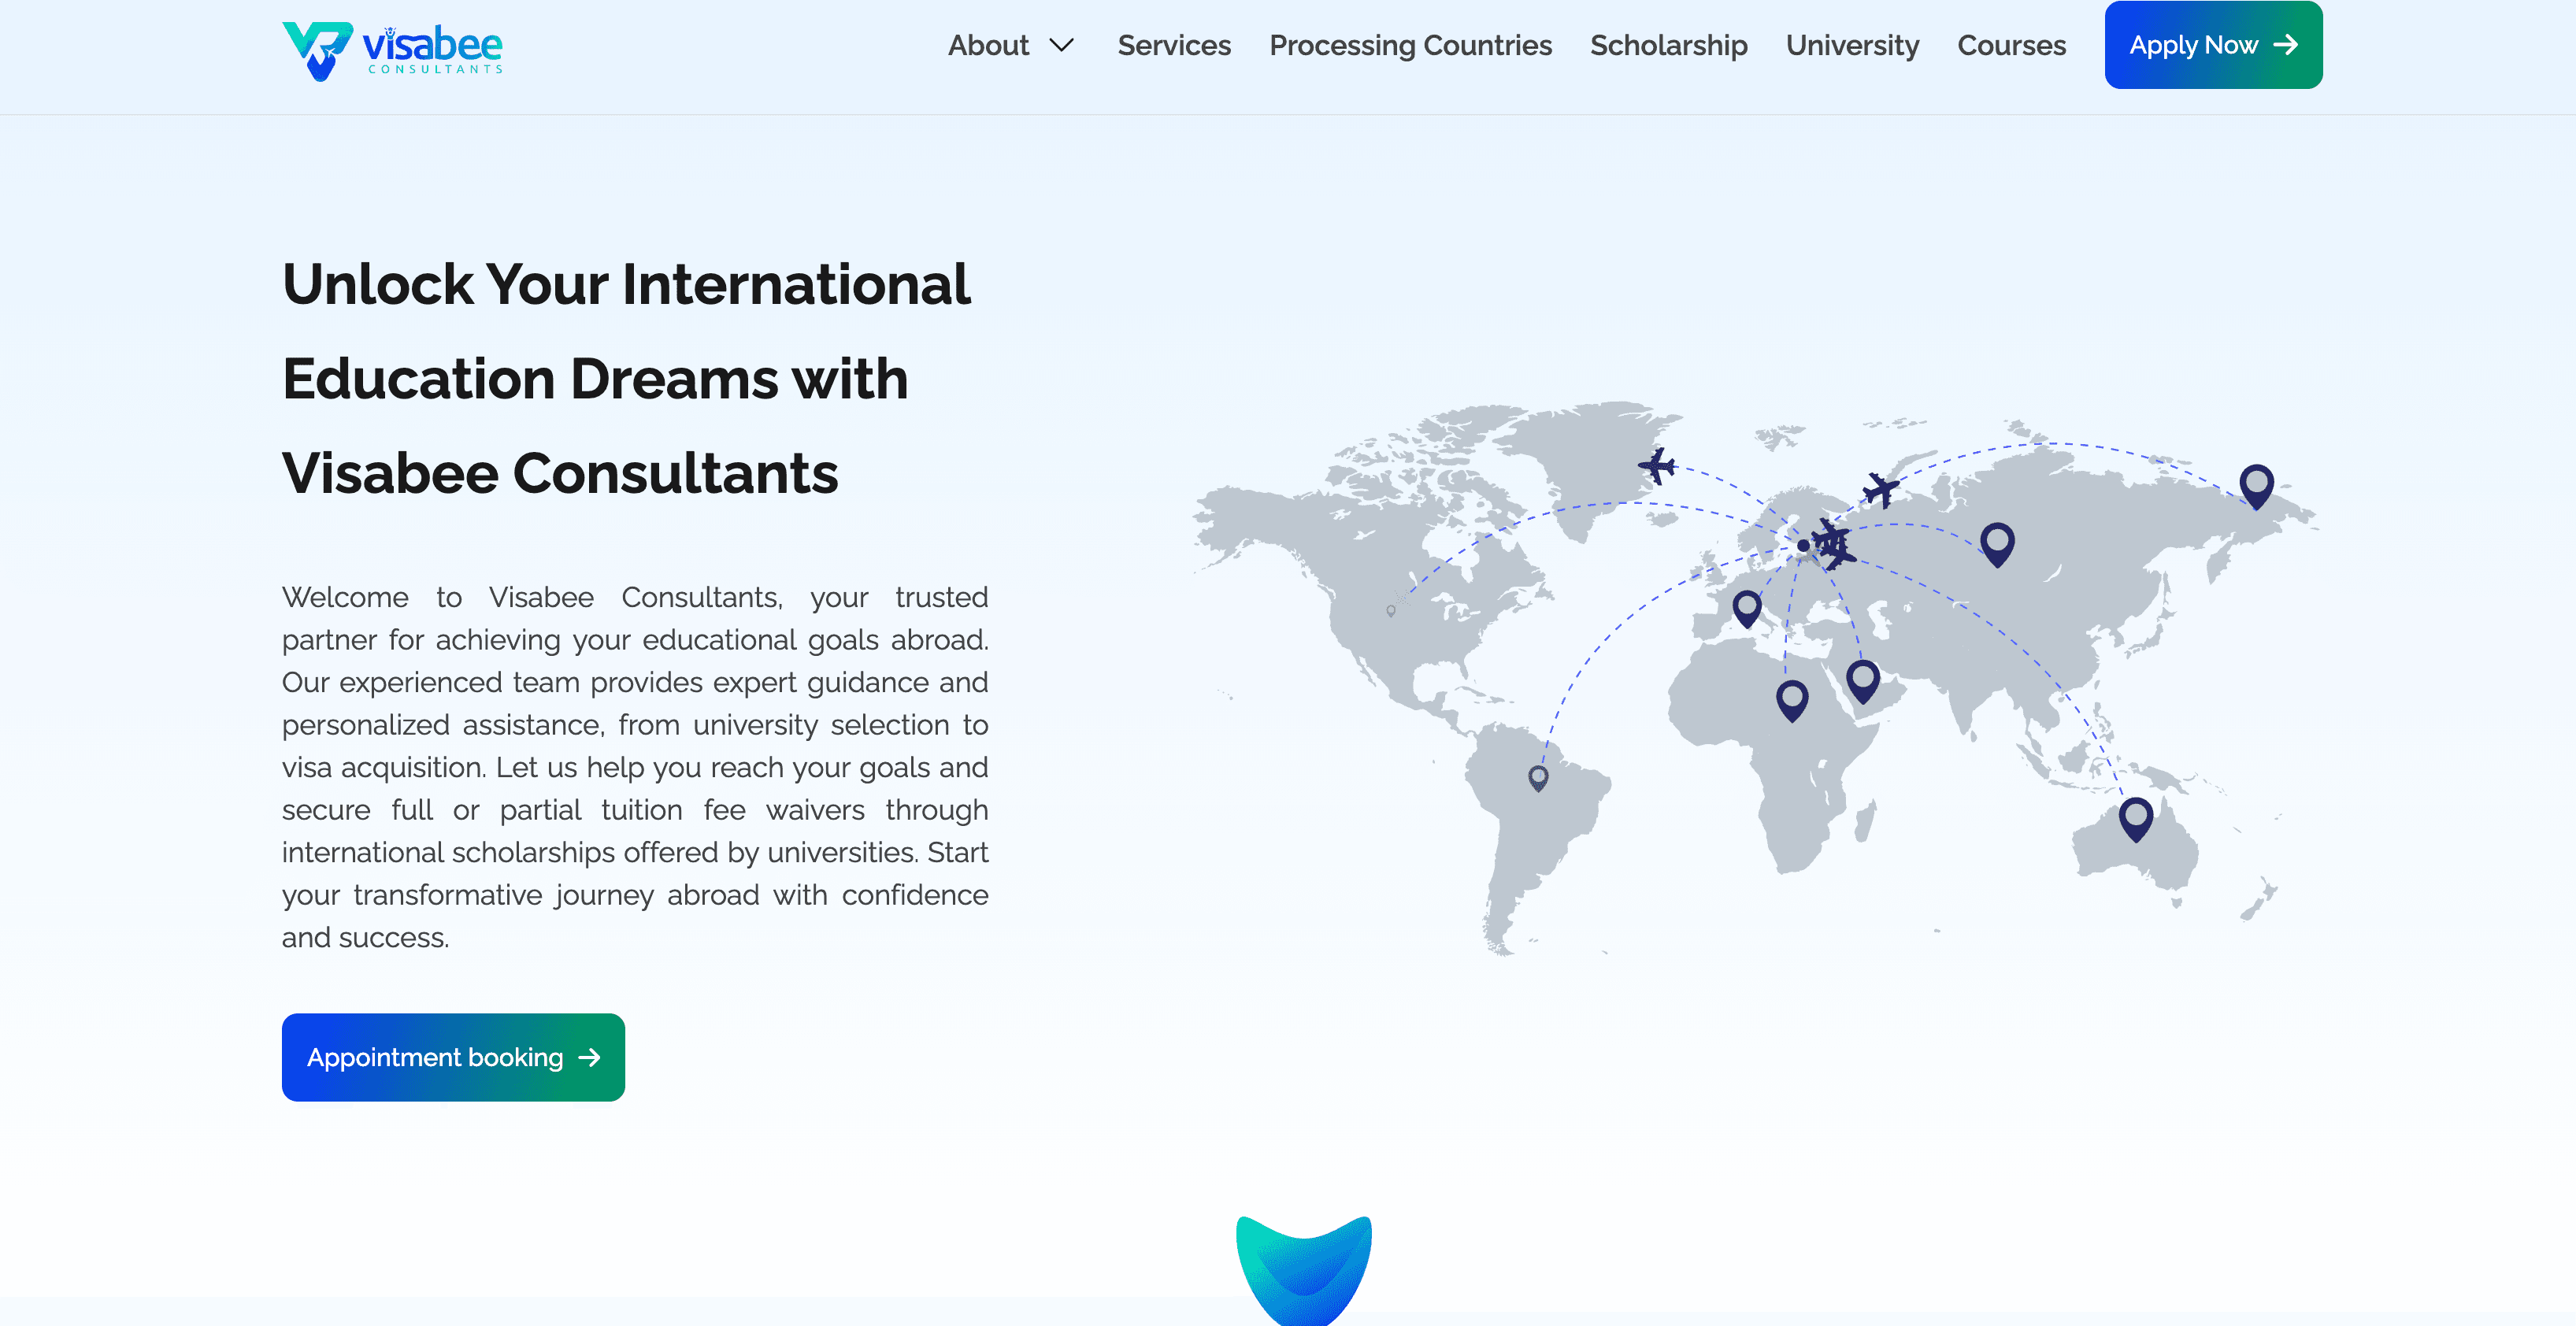
Task: Navigate to the Scholarship page
Action: [x=1668, y=45]
